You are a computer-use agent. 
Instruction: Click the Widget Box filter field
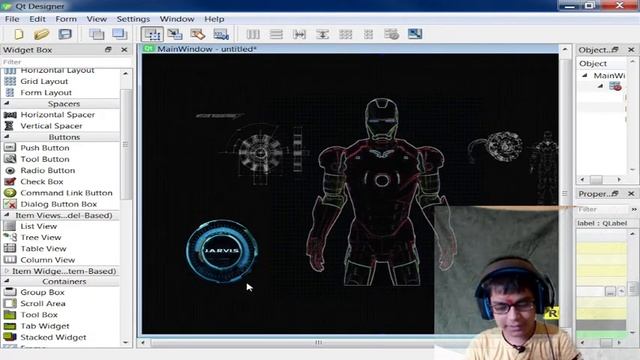pyautogui.click(x=66, y=62)
